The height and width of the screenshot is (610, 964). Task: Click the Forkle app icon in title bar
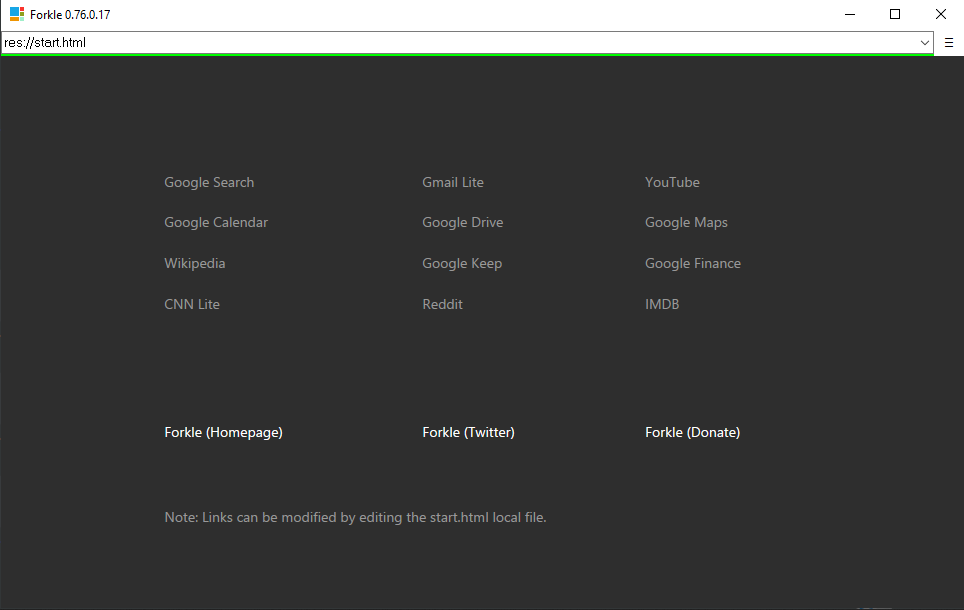point(17,14)
